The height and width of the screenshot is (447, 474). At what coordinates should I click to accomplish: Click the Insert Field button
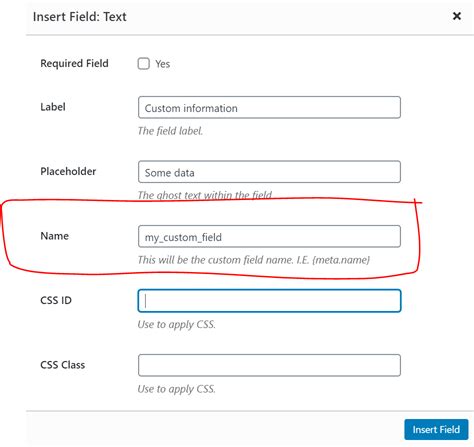pos(436,429)
